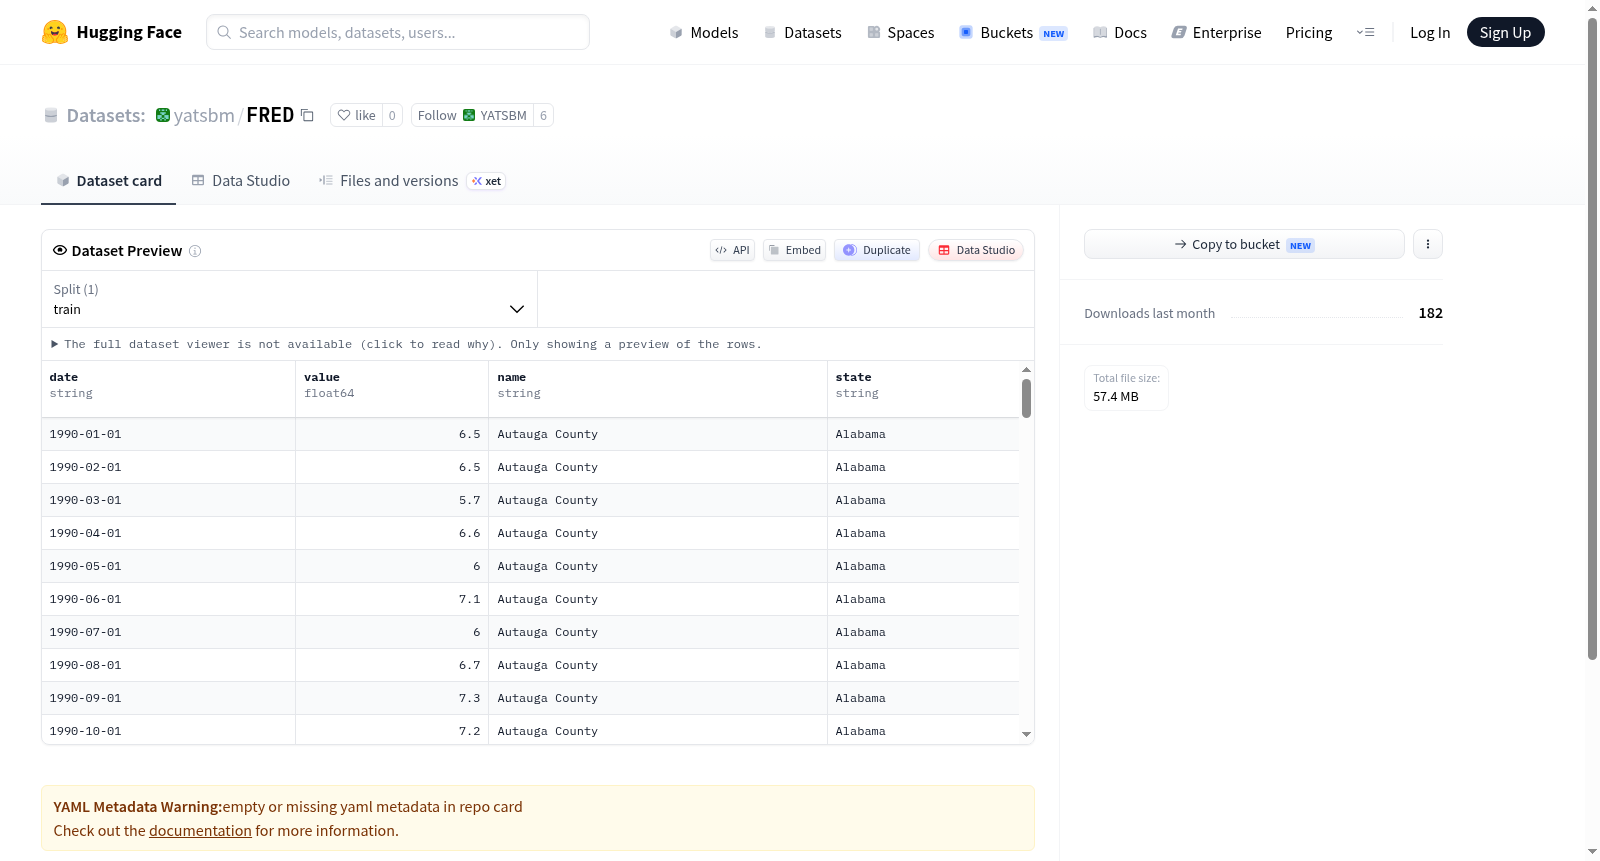Copy dataset name with the copy icon

(x=307, y=115)
